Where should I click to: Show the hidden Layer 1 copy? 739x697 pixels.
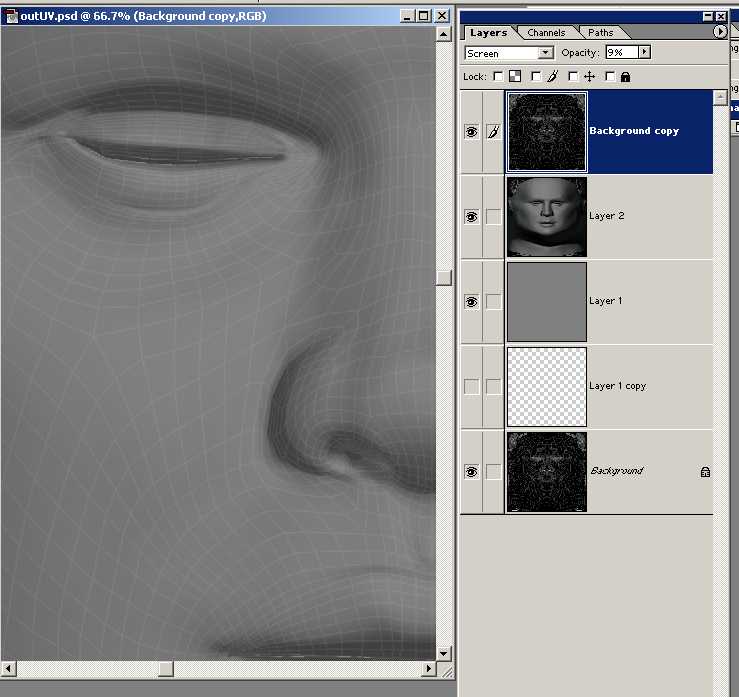tap(472, 387)
